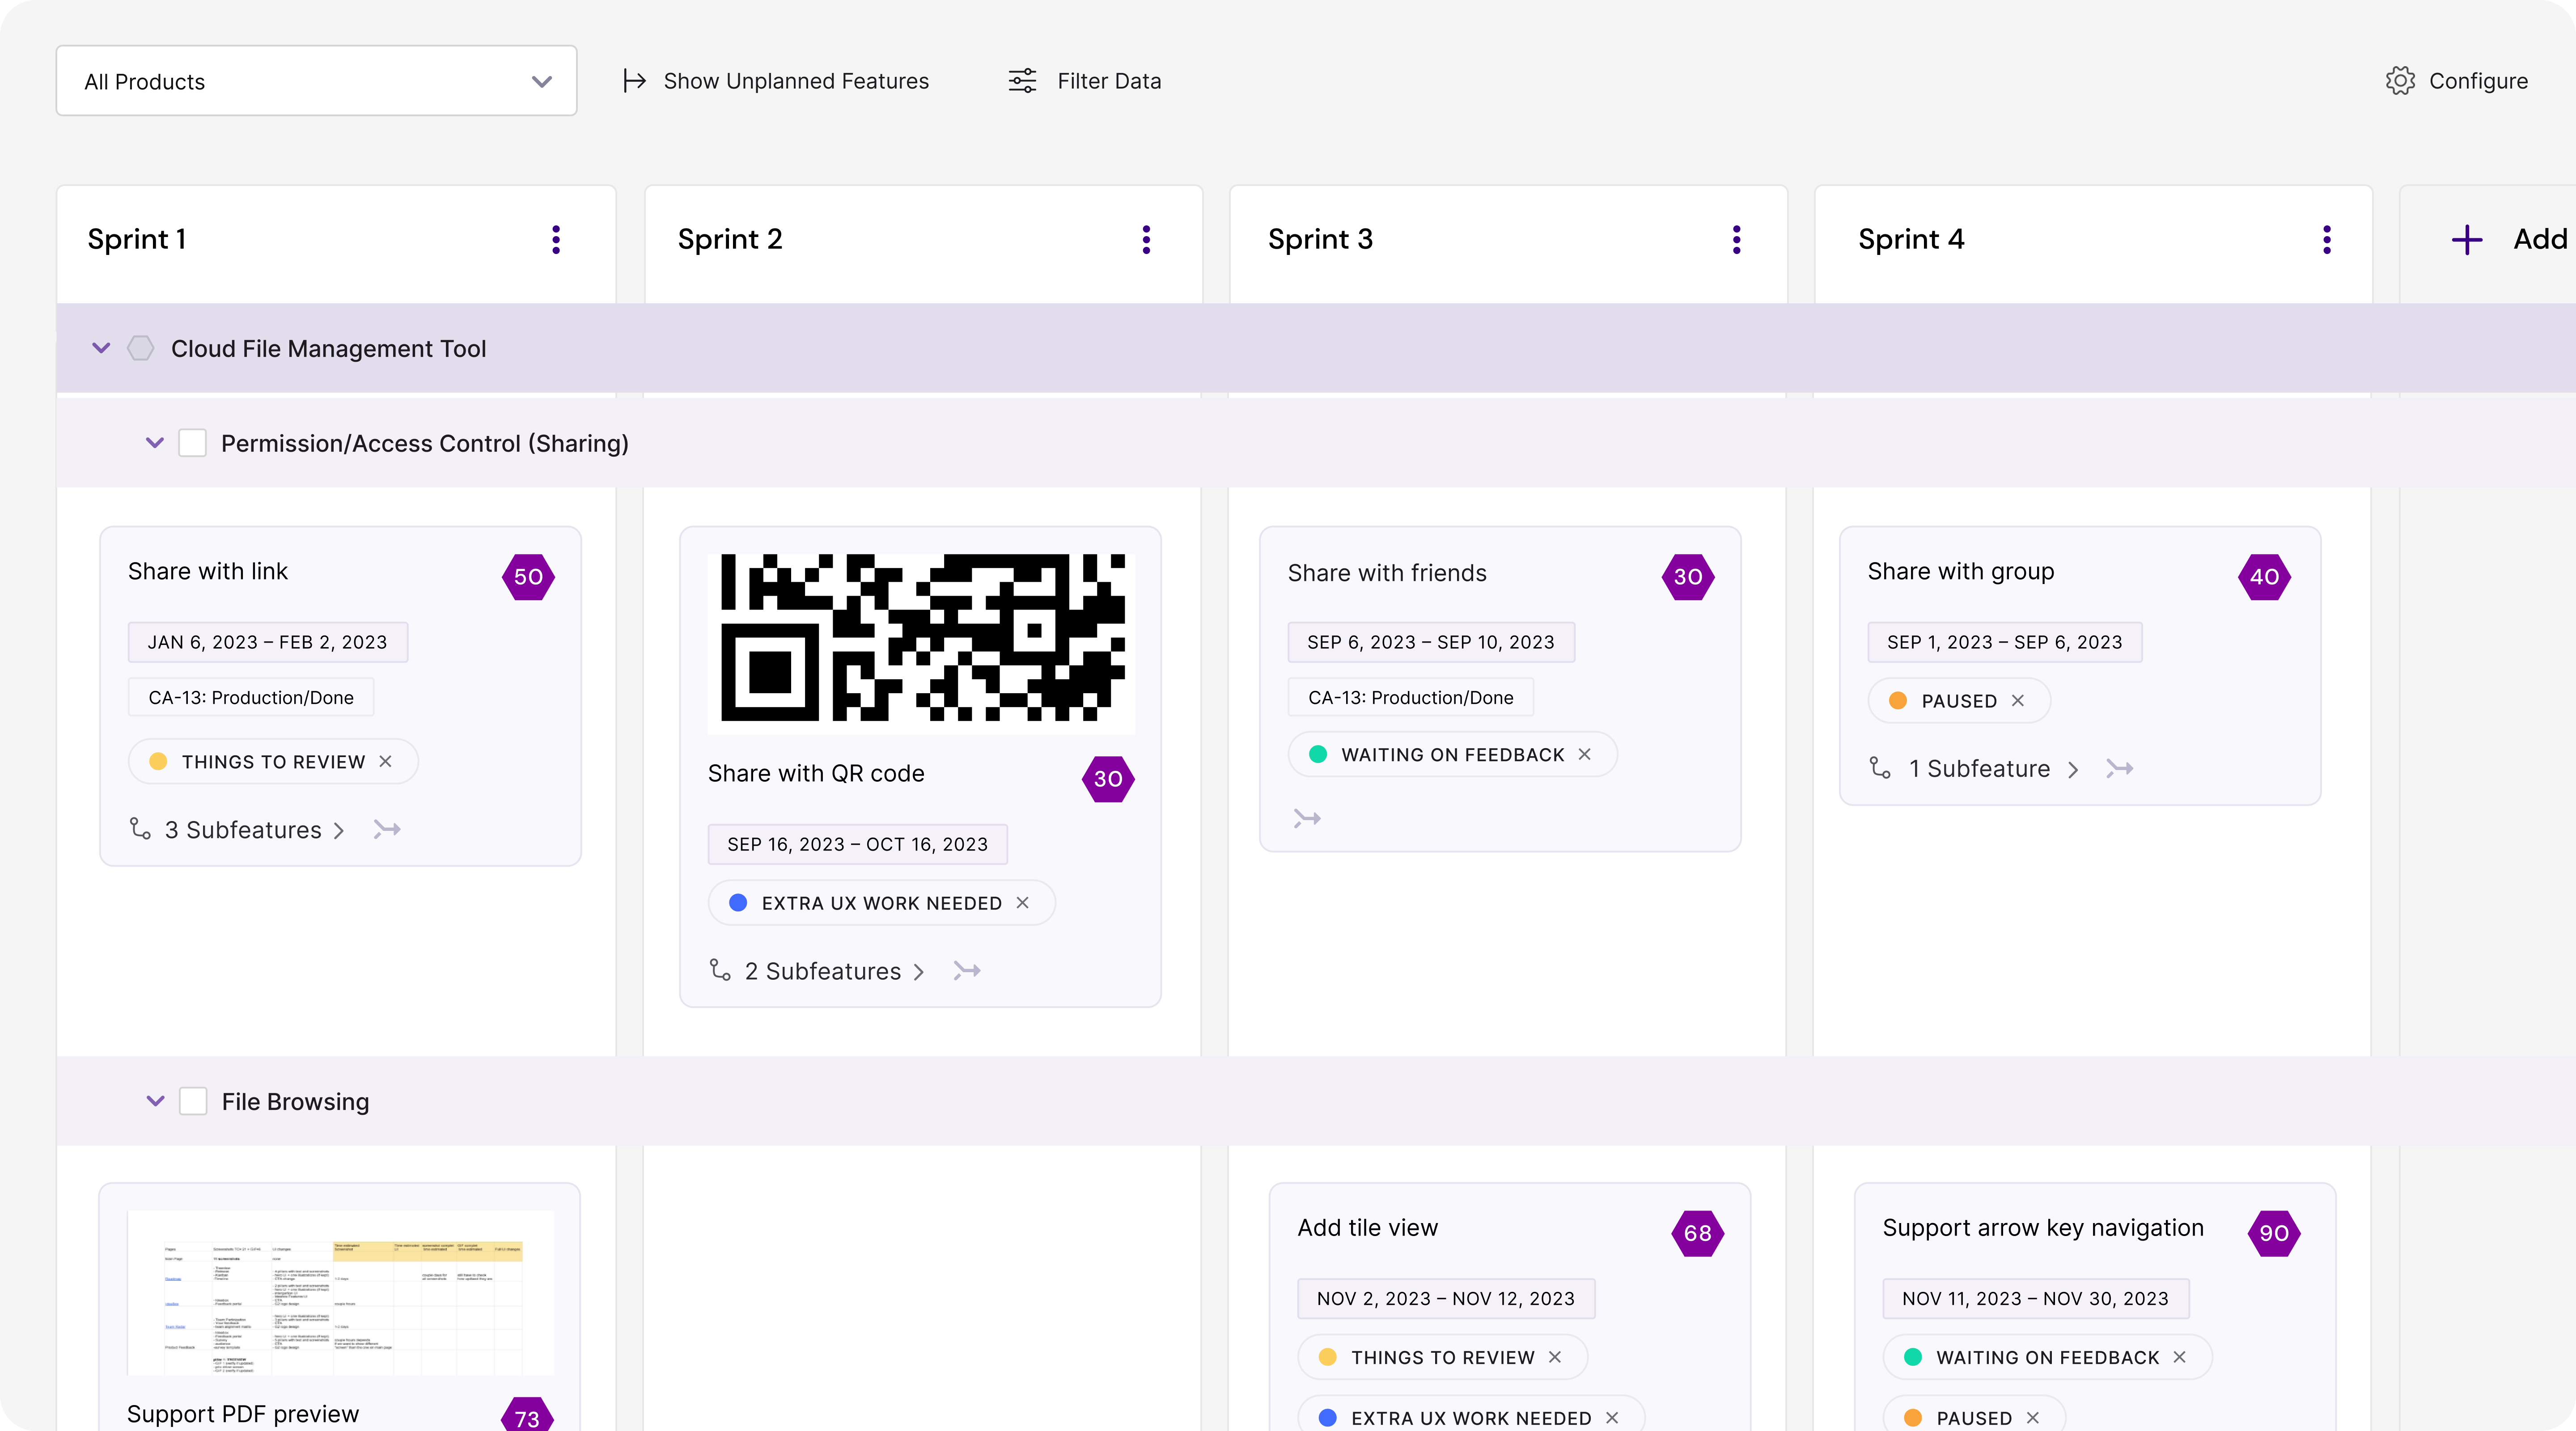Click the Configure gear icon
The height and width of the screenshot is (1431, 2576).
pos(2400,81)
